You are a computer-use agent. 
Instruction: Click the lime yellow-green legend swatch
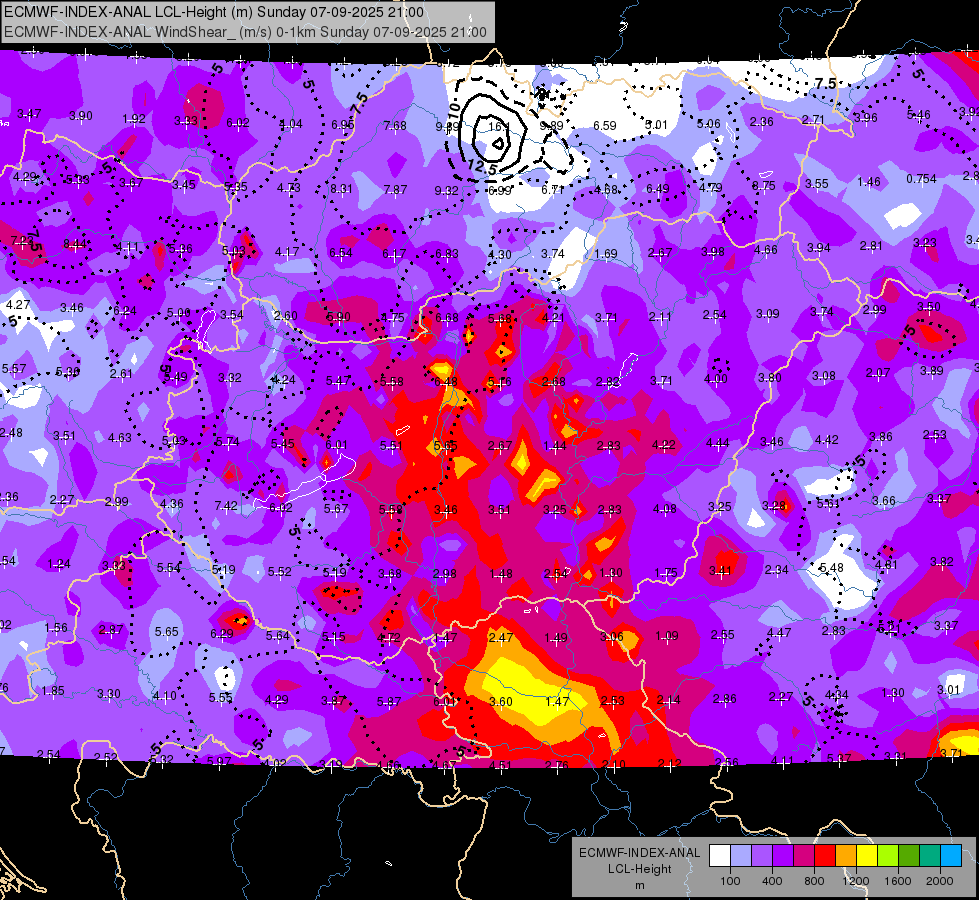pyautogui.click(x=888, y=855)
